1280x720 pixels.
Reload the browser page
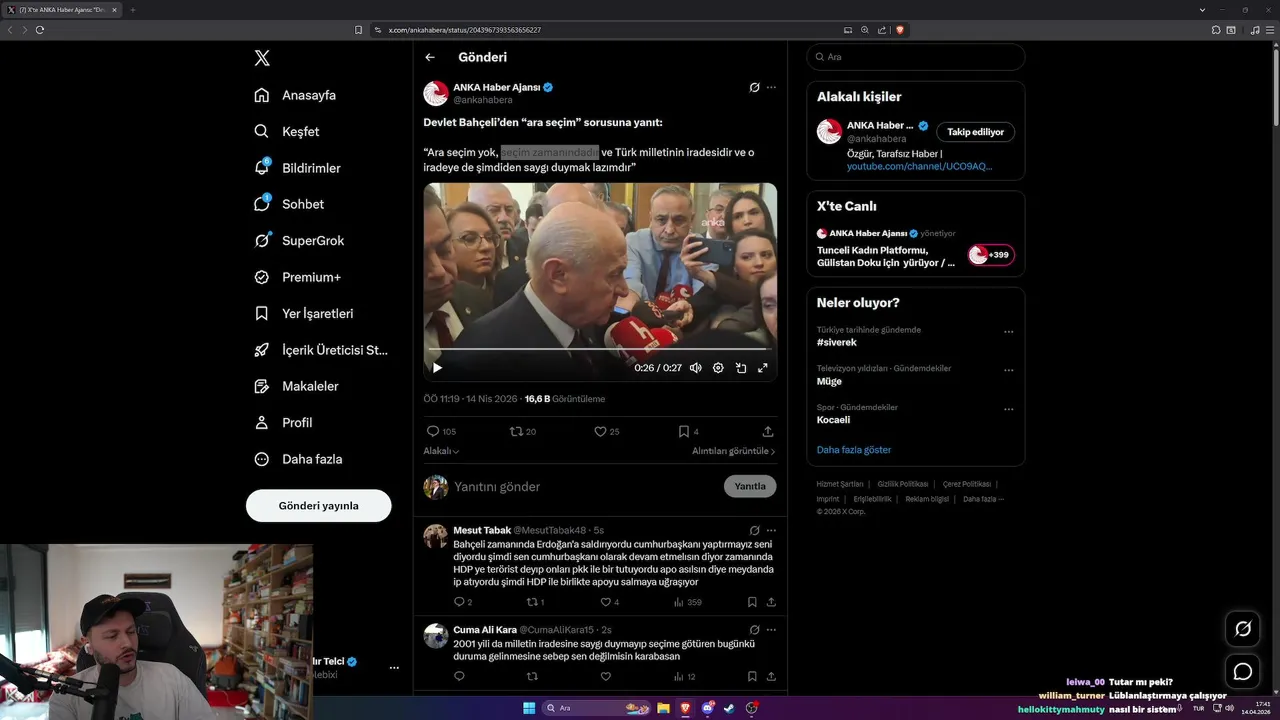click(40, 30)
